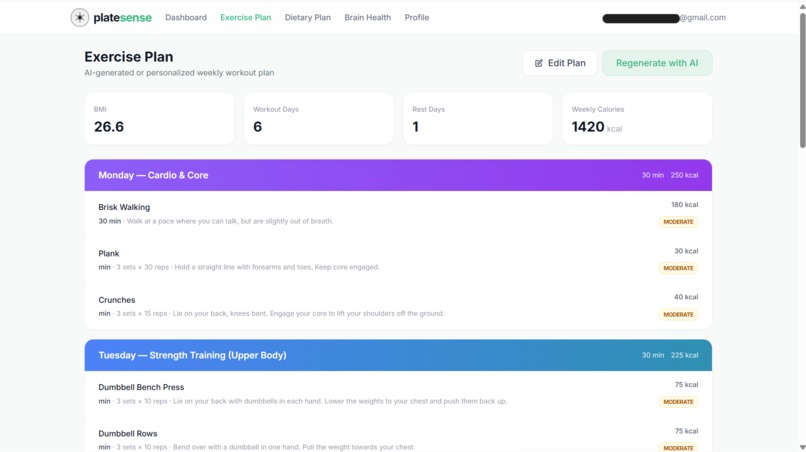806x452 pixels.
Task: Select the Workout Days card
Action: (319, 119)
